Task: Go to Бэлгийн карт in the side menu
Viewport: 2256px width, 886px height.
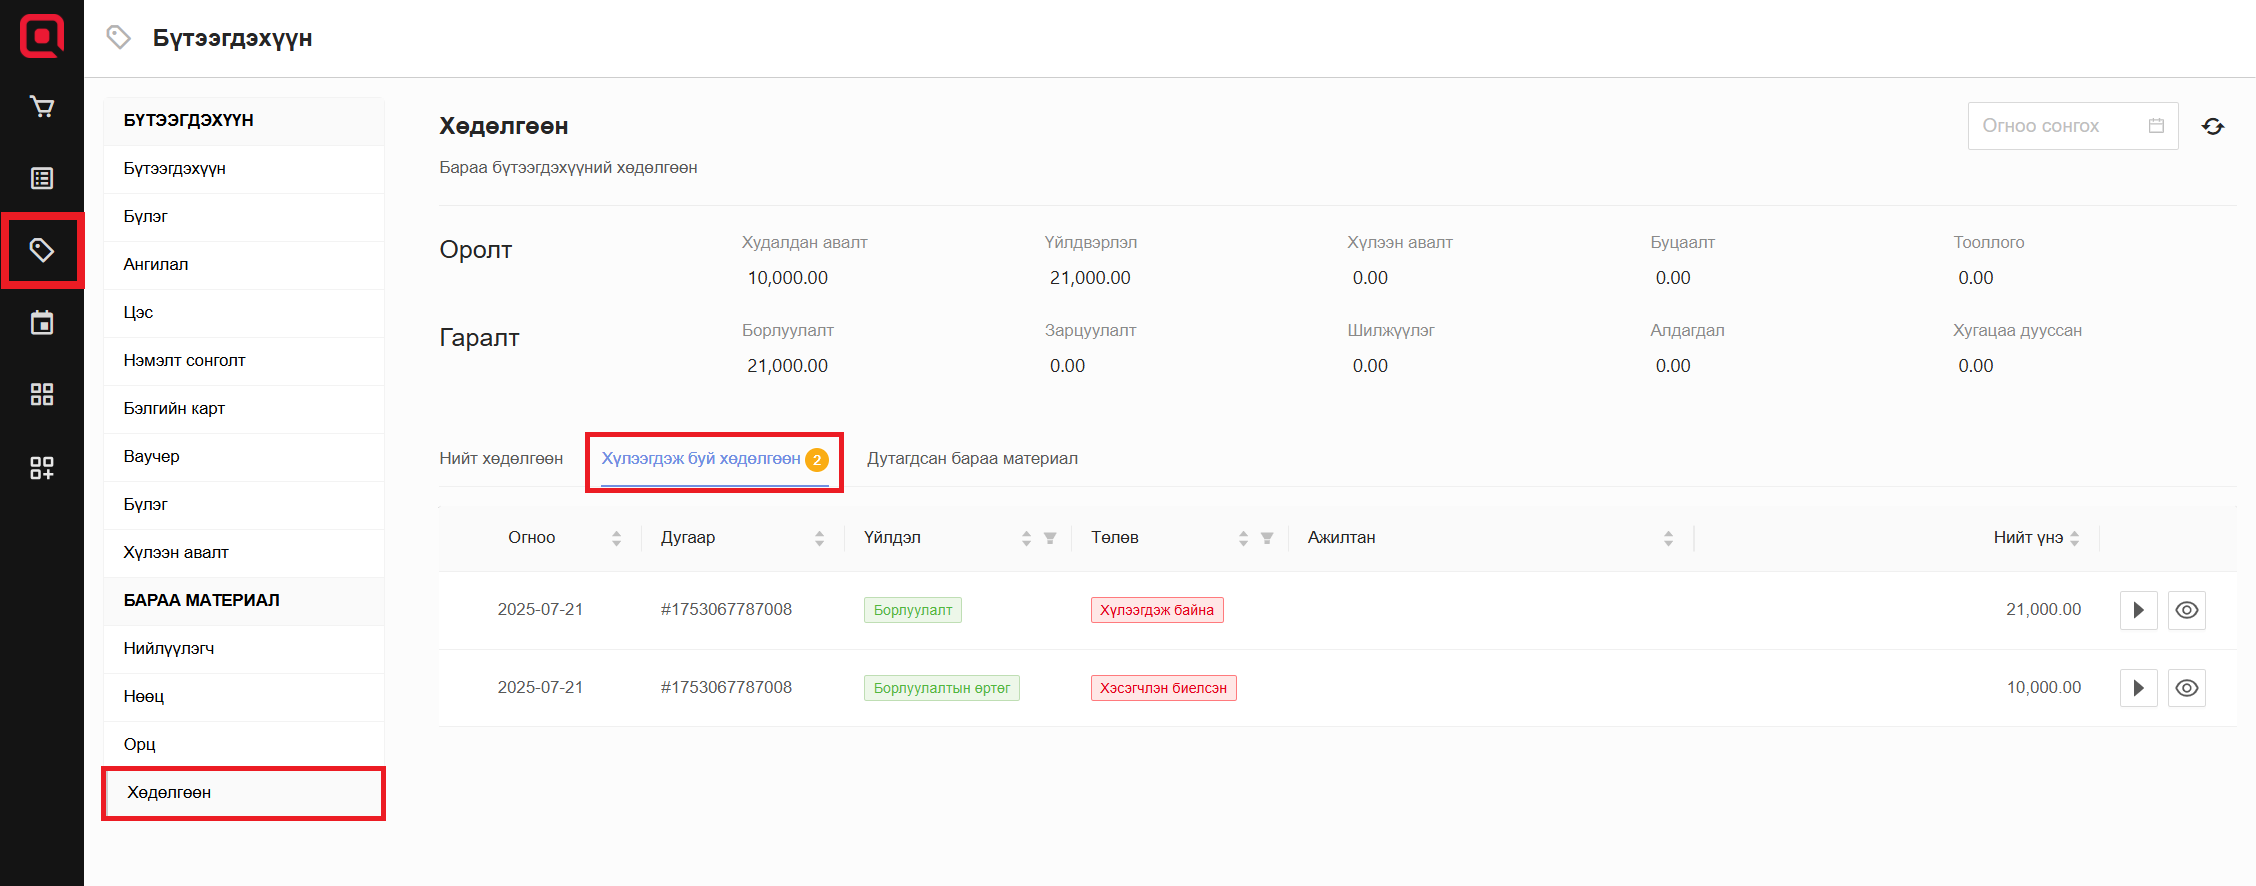Action: click(174, 409)
